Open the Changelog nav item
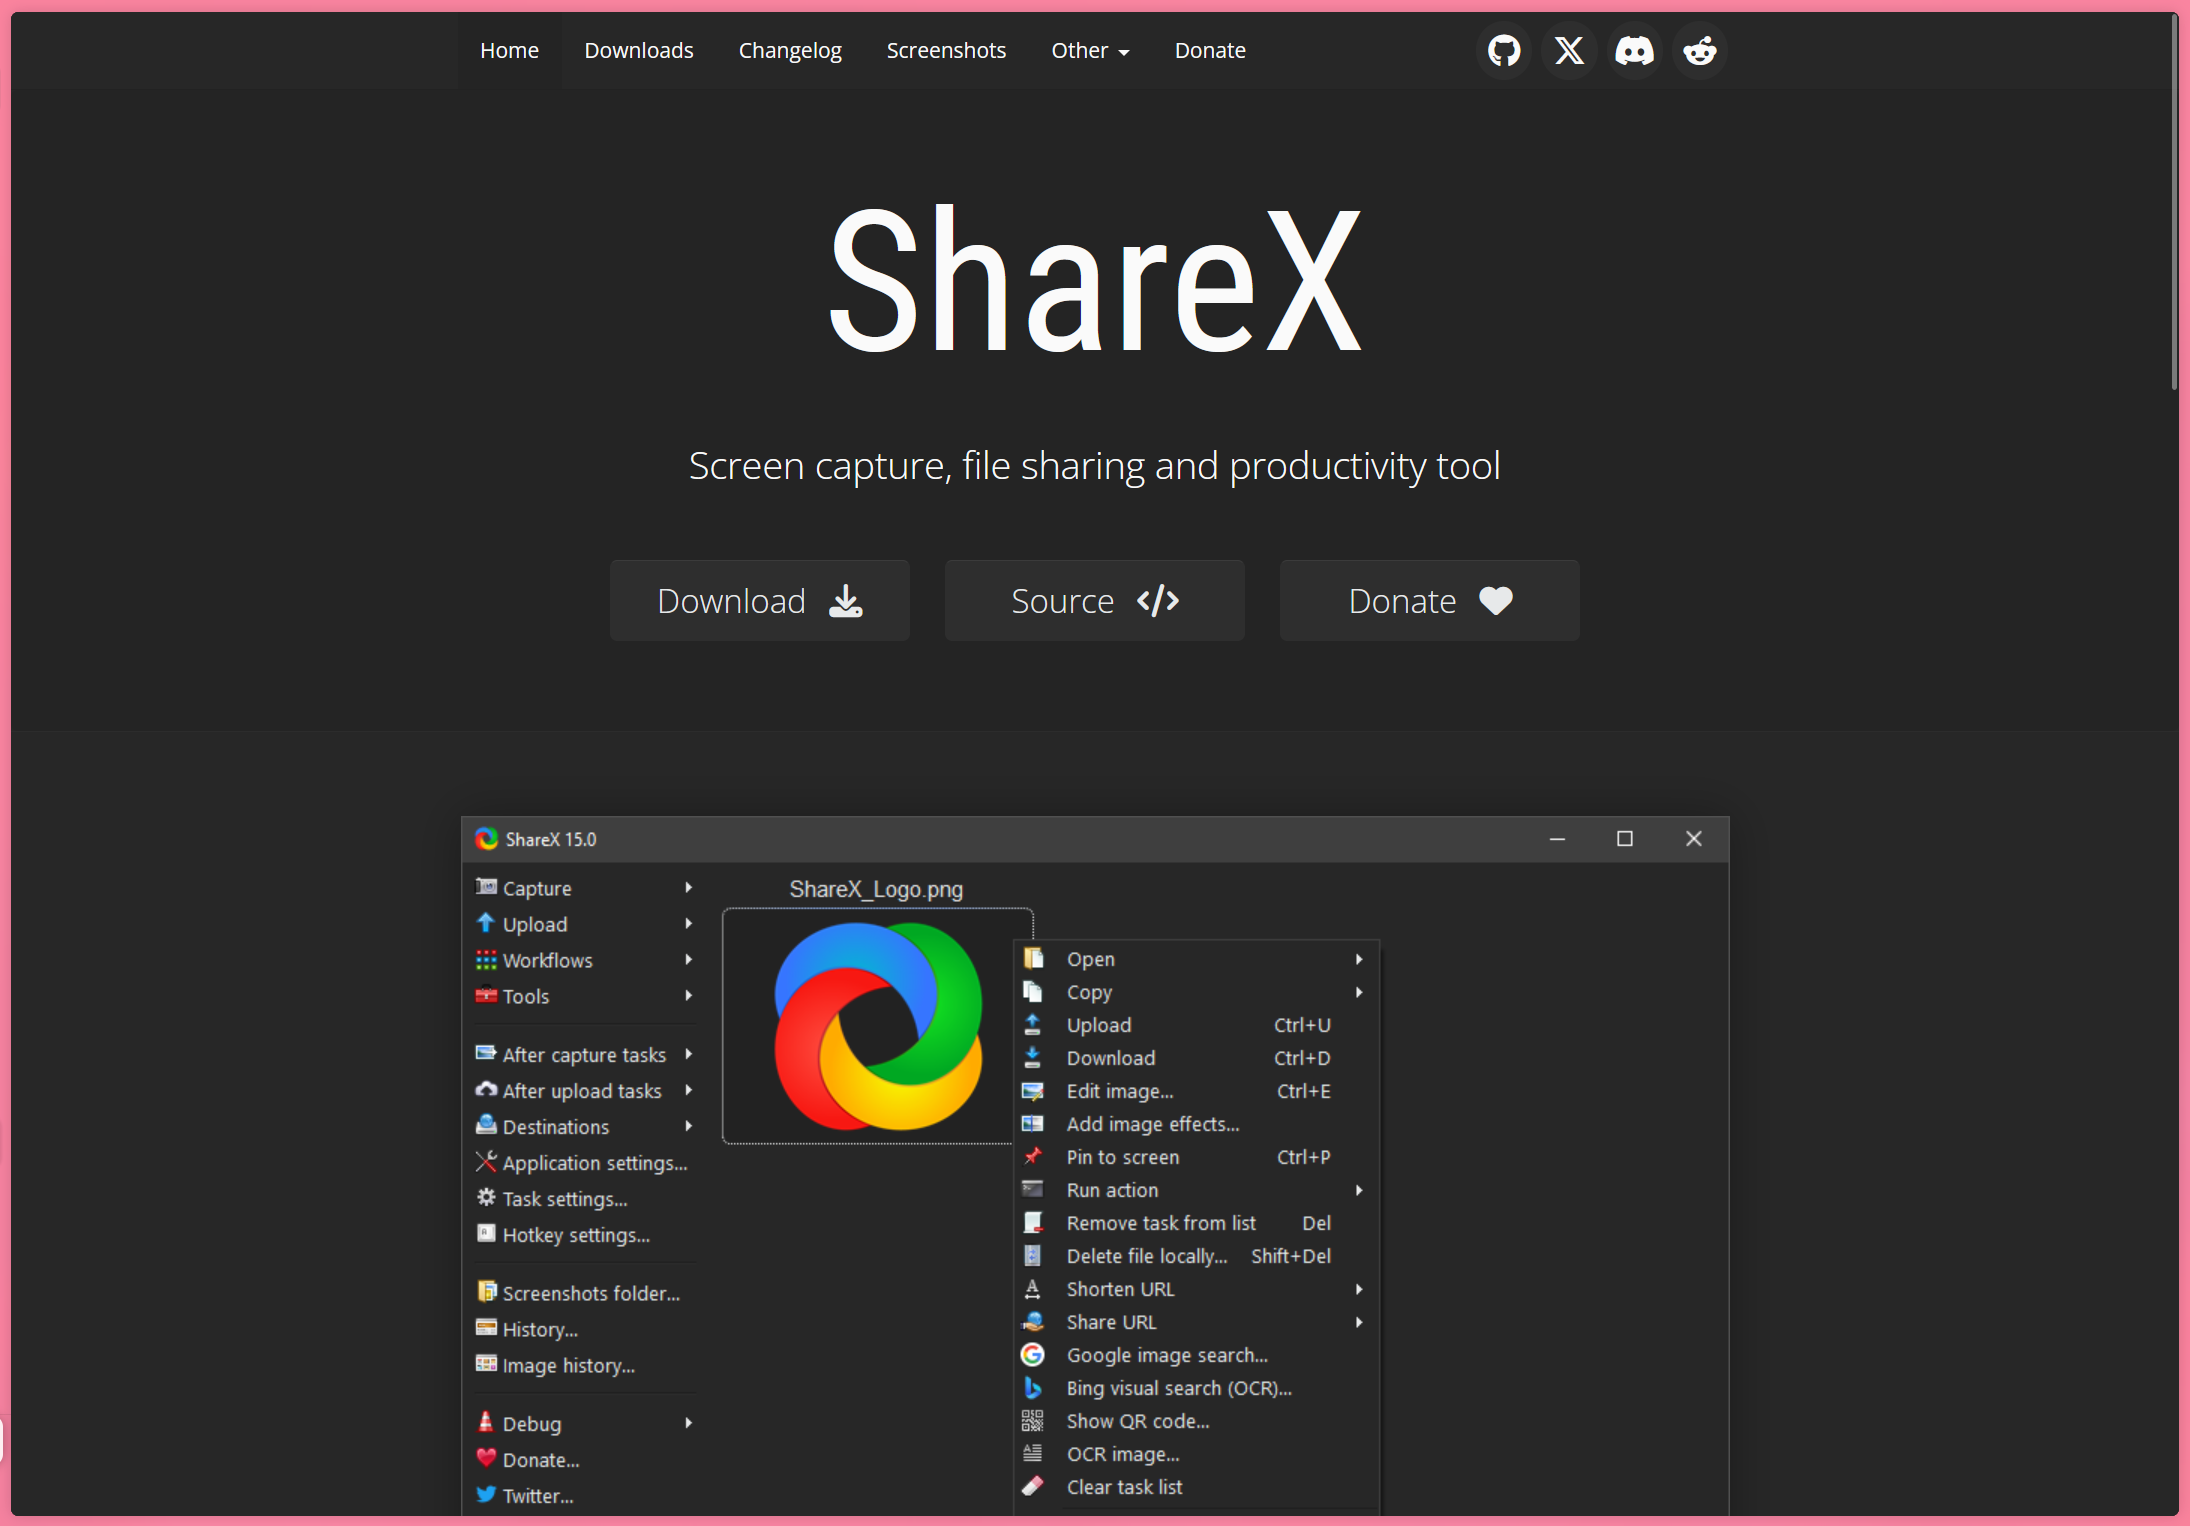The height and width of the screenshot is (1526, 2190). pos(789,50)
